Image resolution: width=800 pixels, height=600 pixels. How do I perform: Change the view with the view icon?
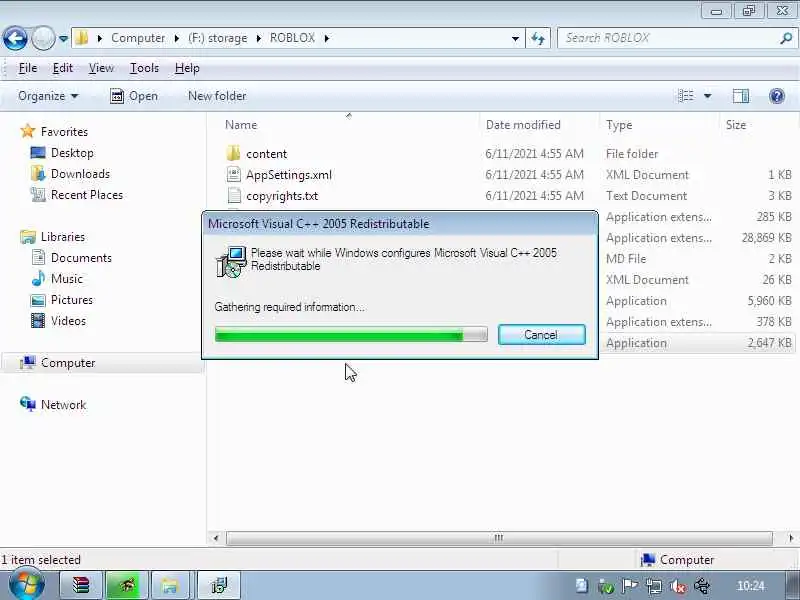(x=685, y=96)
